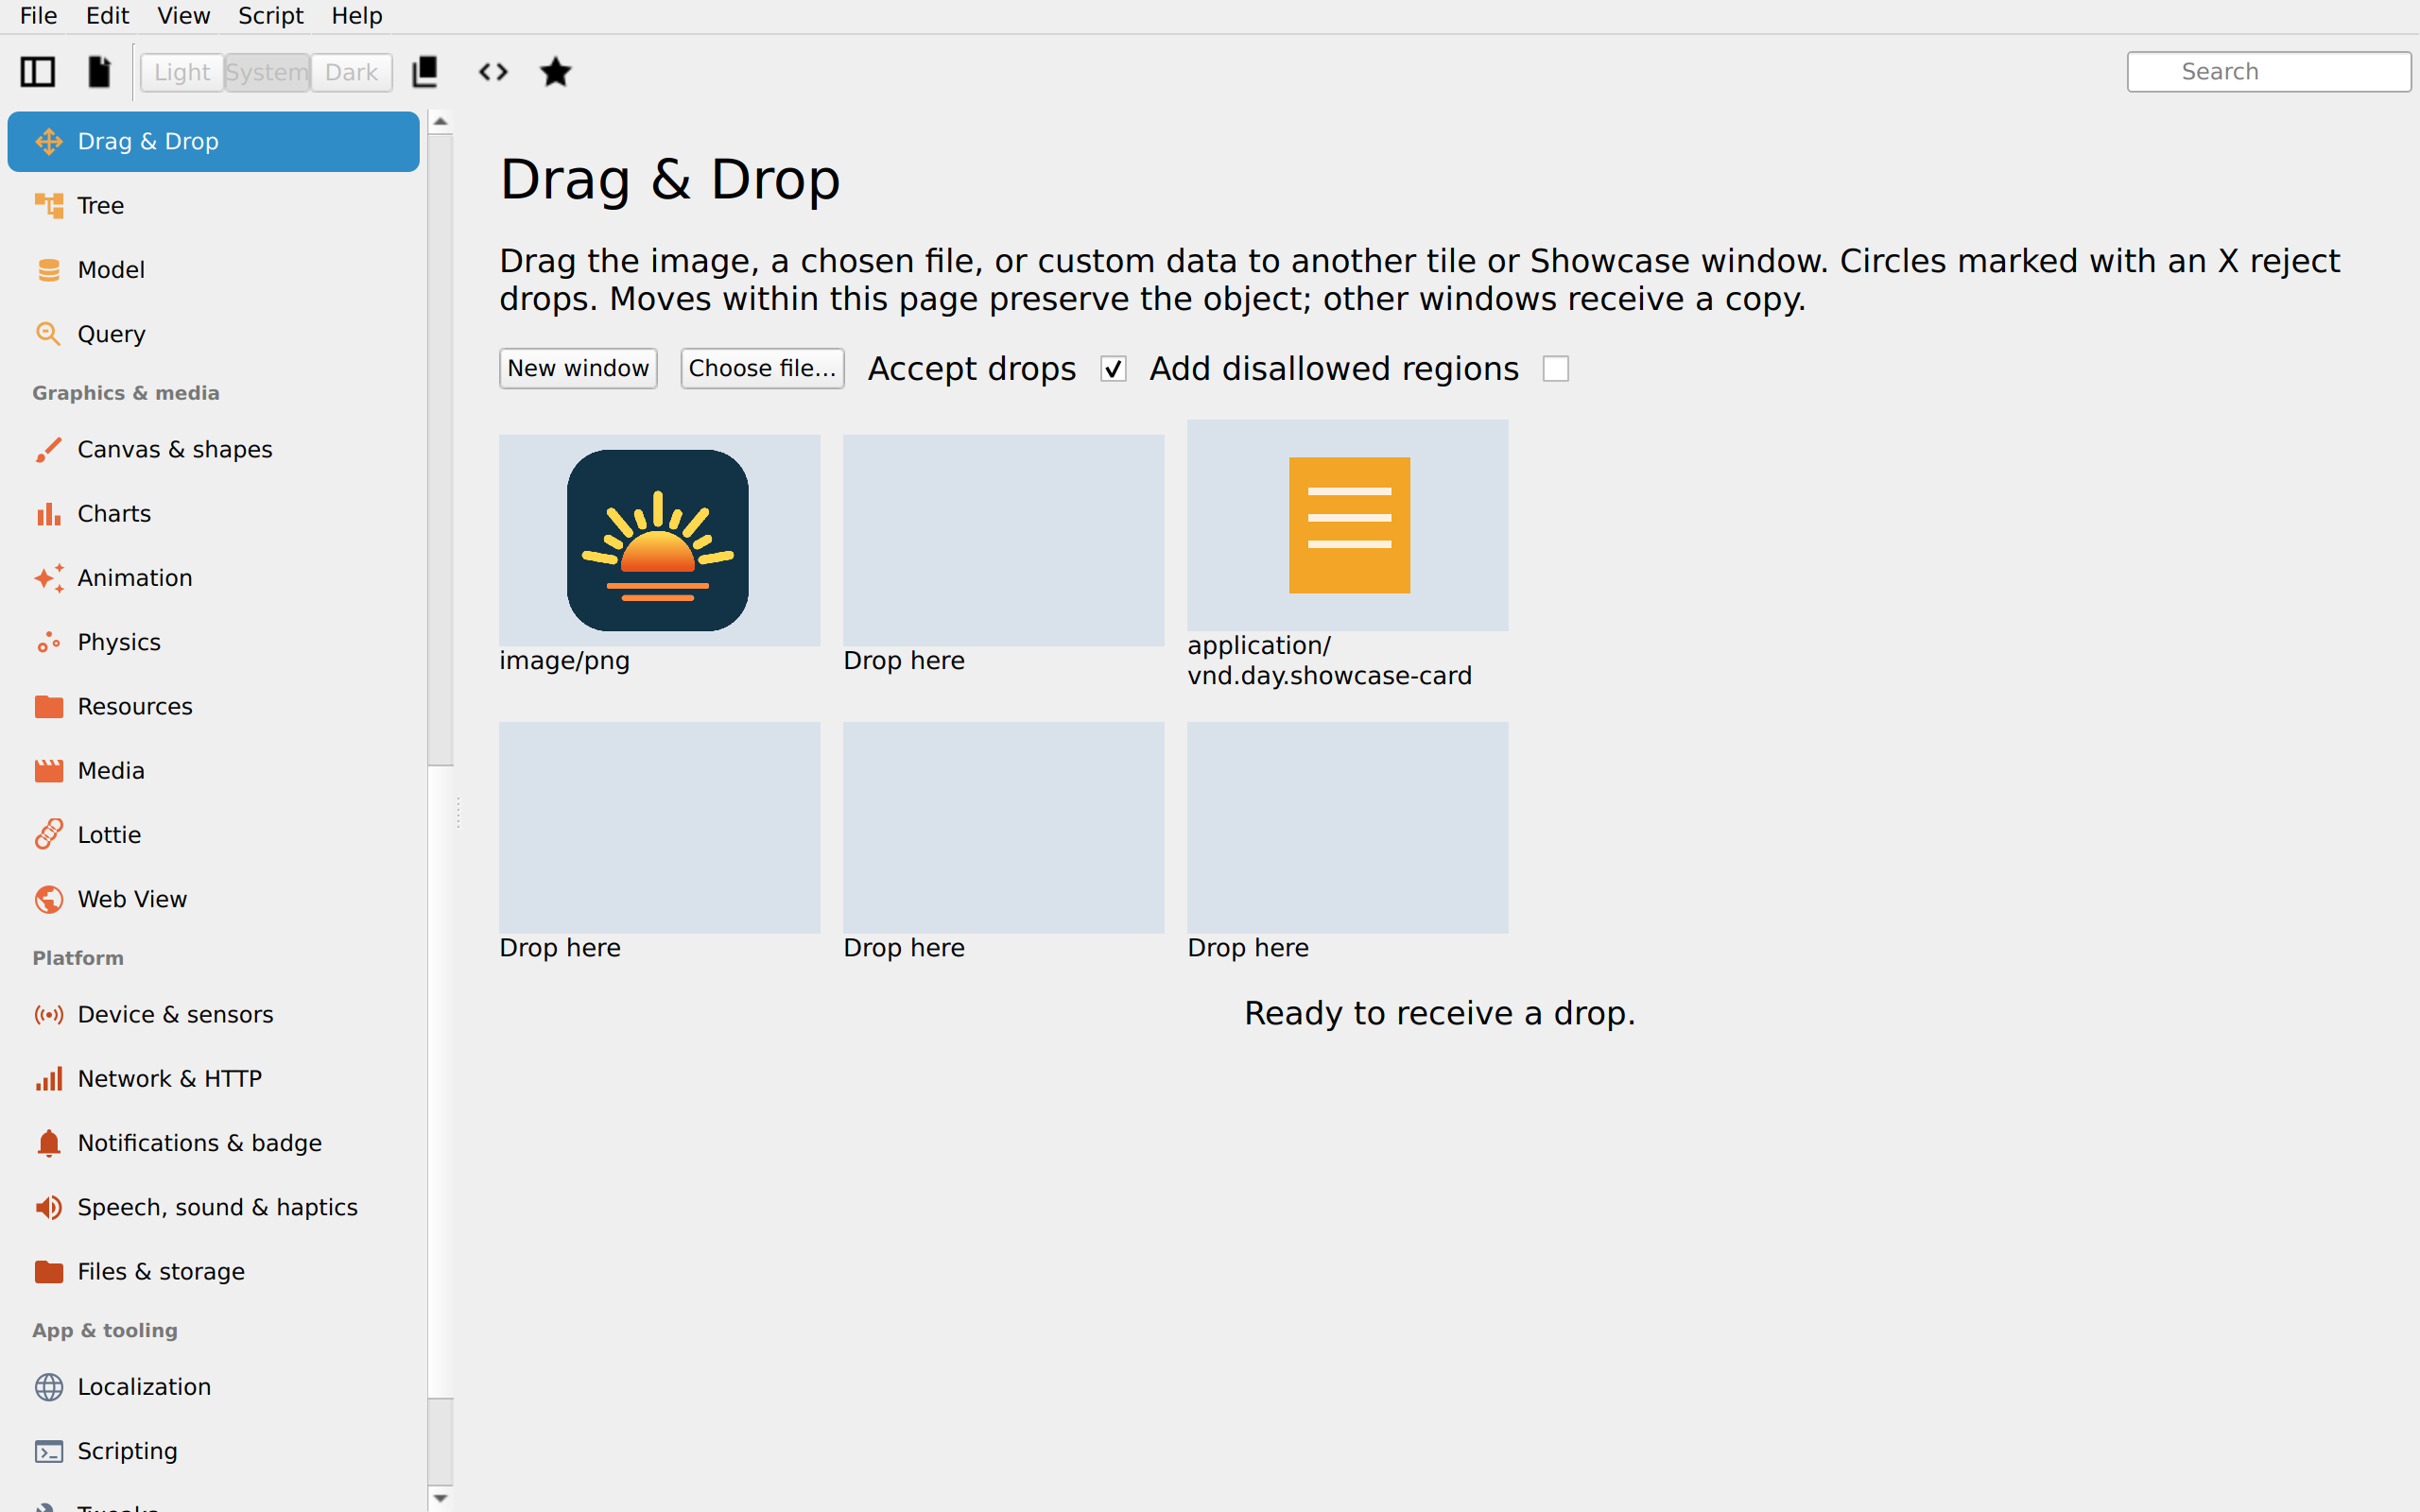The image size is (2420, 1512).
Task: Open Files & storage page
Action: click(x=213, y=1272)
